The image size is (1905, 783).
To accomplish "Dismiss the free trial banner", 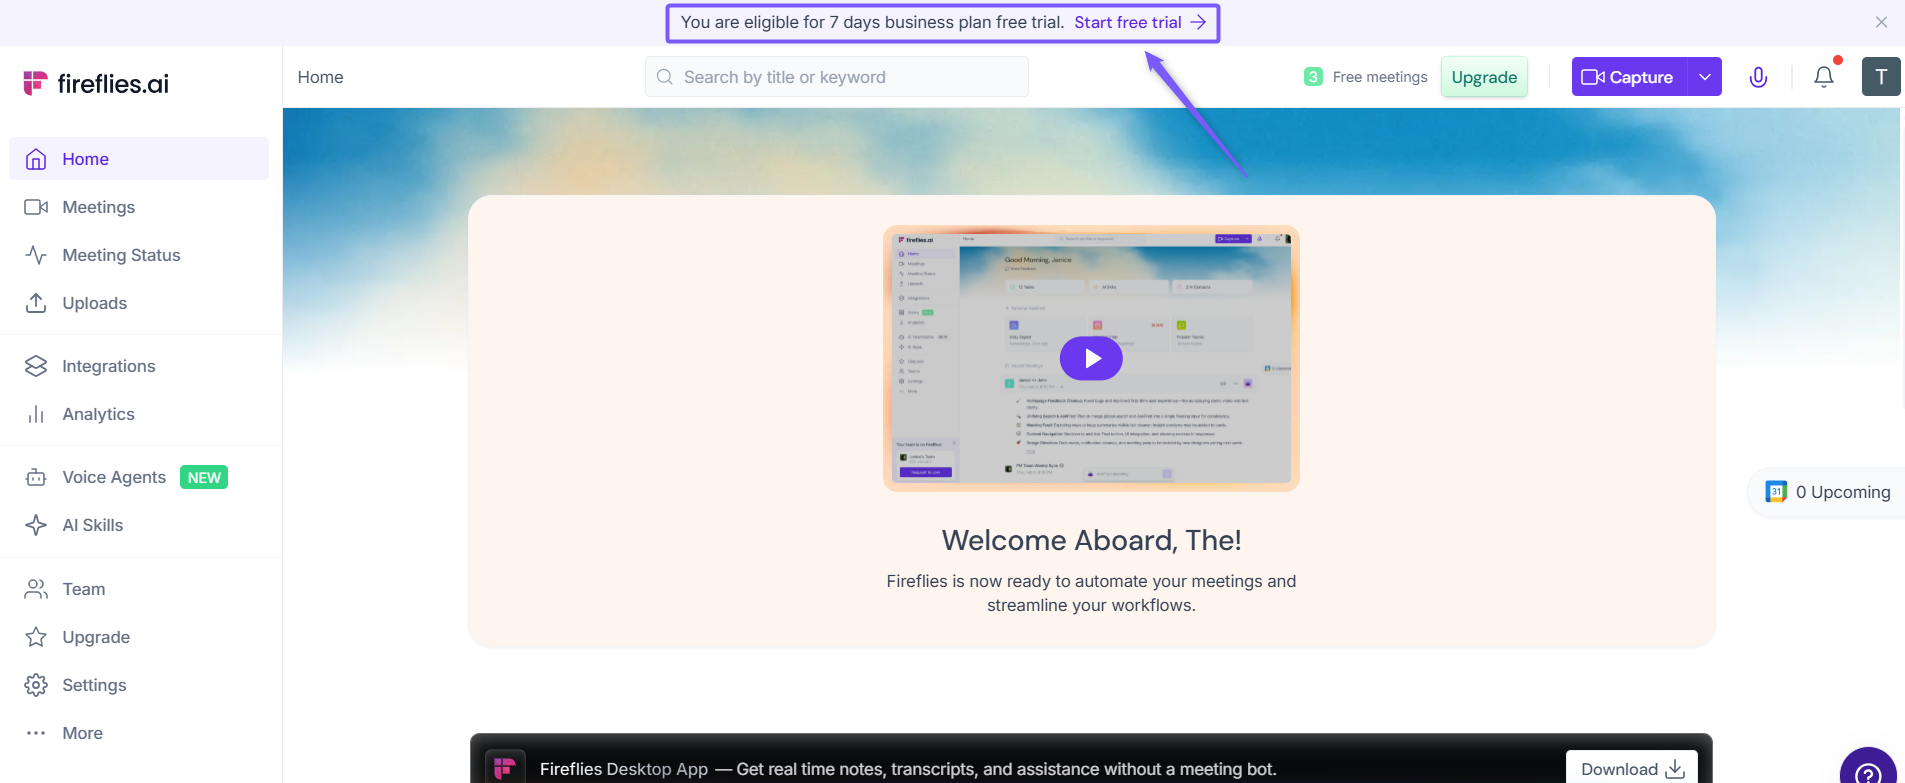I will (x=1881, y=22).
